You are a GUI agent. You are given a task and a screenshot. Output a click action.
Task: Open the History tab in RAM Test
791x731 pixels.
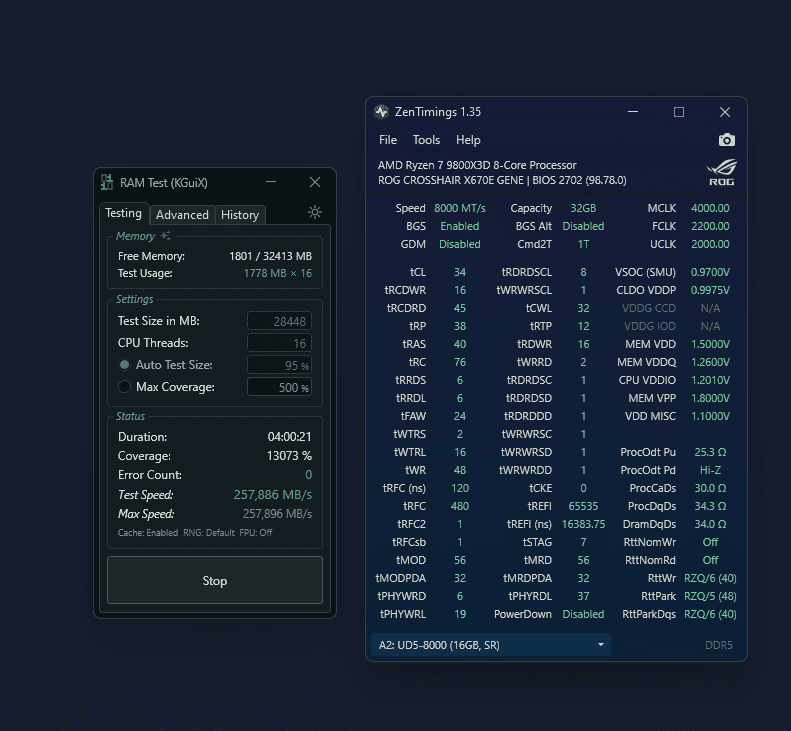pos(240,214)
